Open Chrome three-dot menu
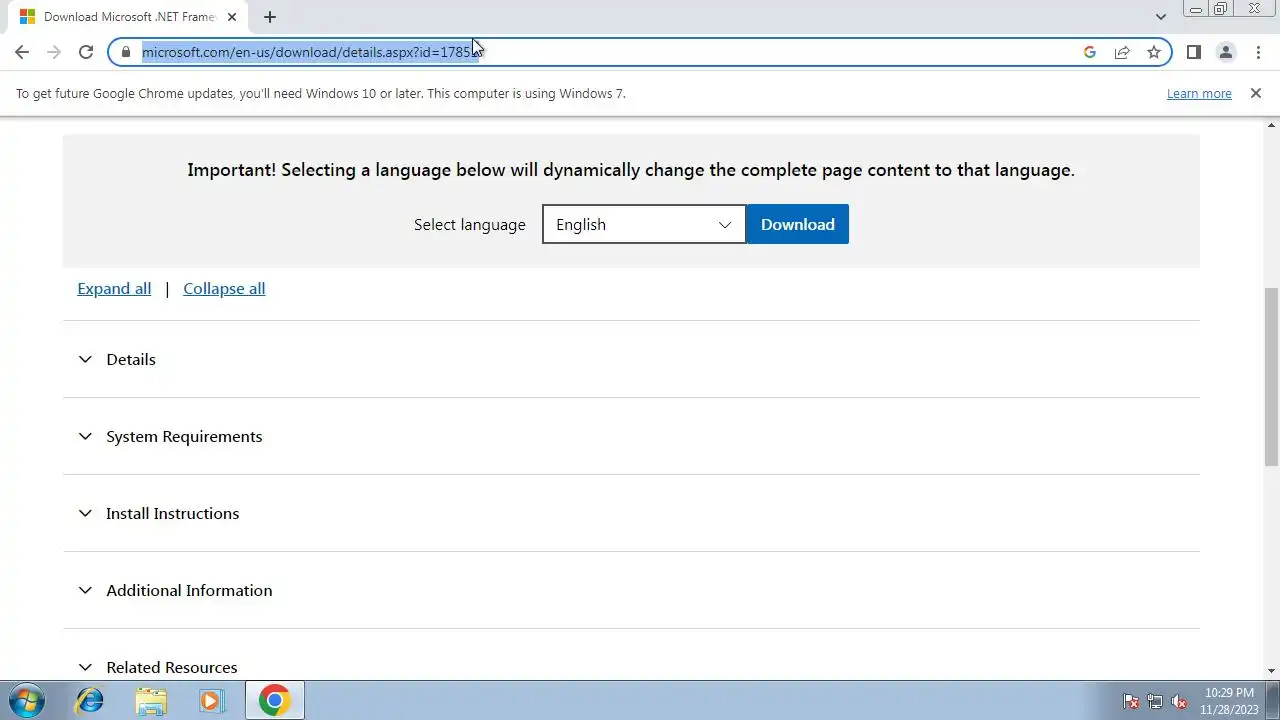The width and height of the screenshot is (1280, 720). 1258,52
